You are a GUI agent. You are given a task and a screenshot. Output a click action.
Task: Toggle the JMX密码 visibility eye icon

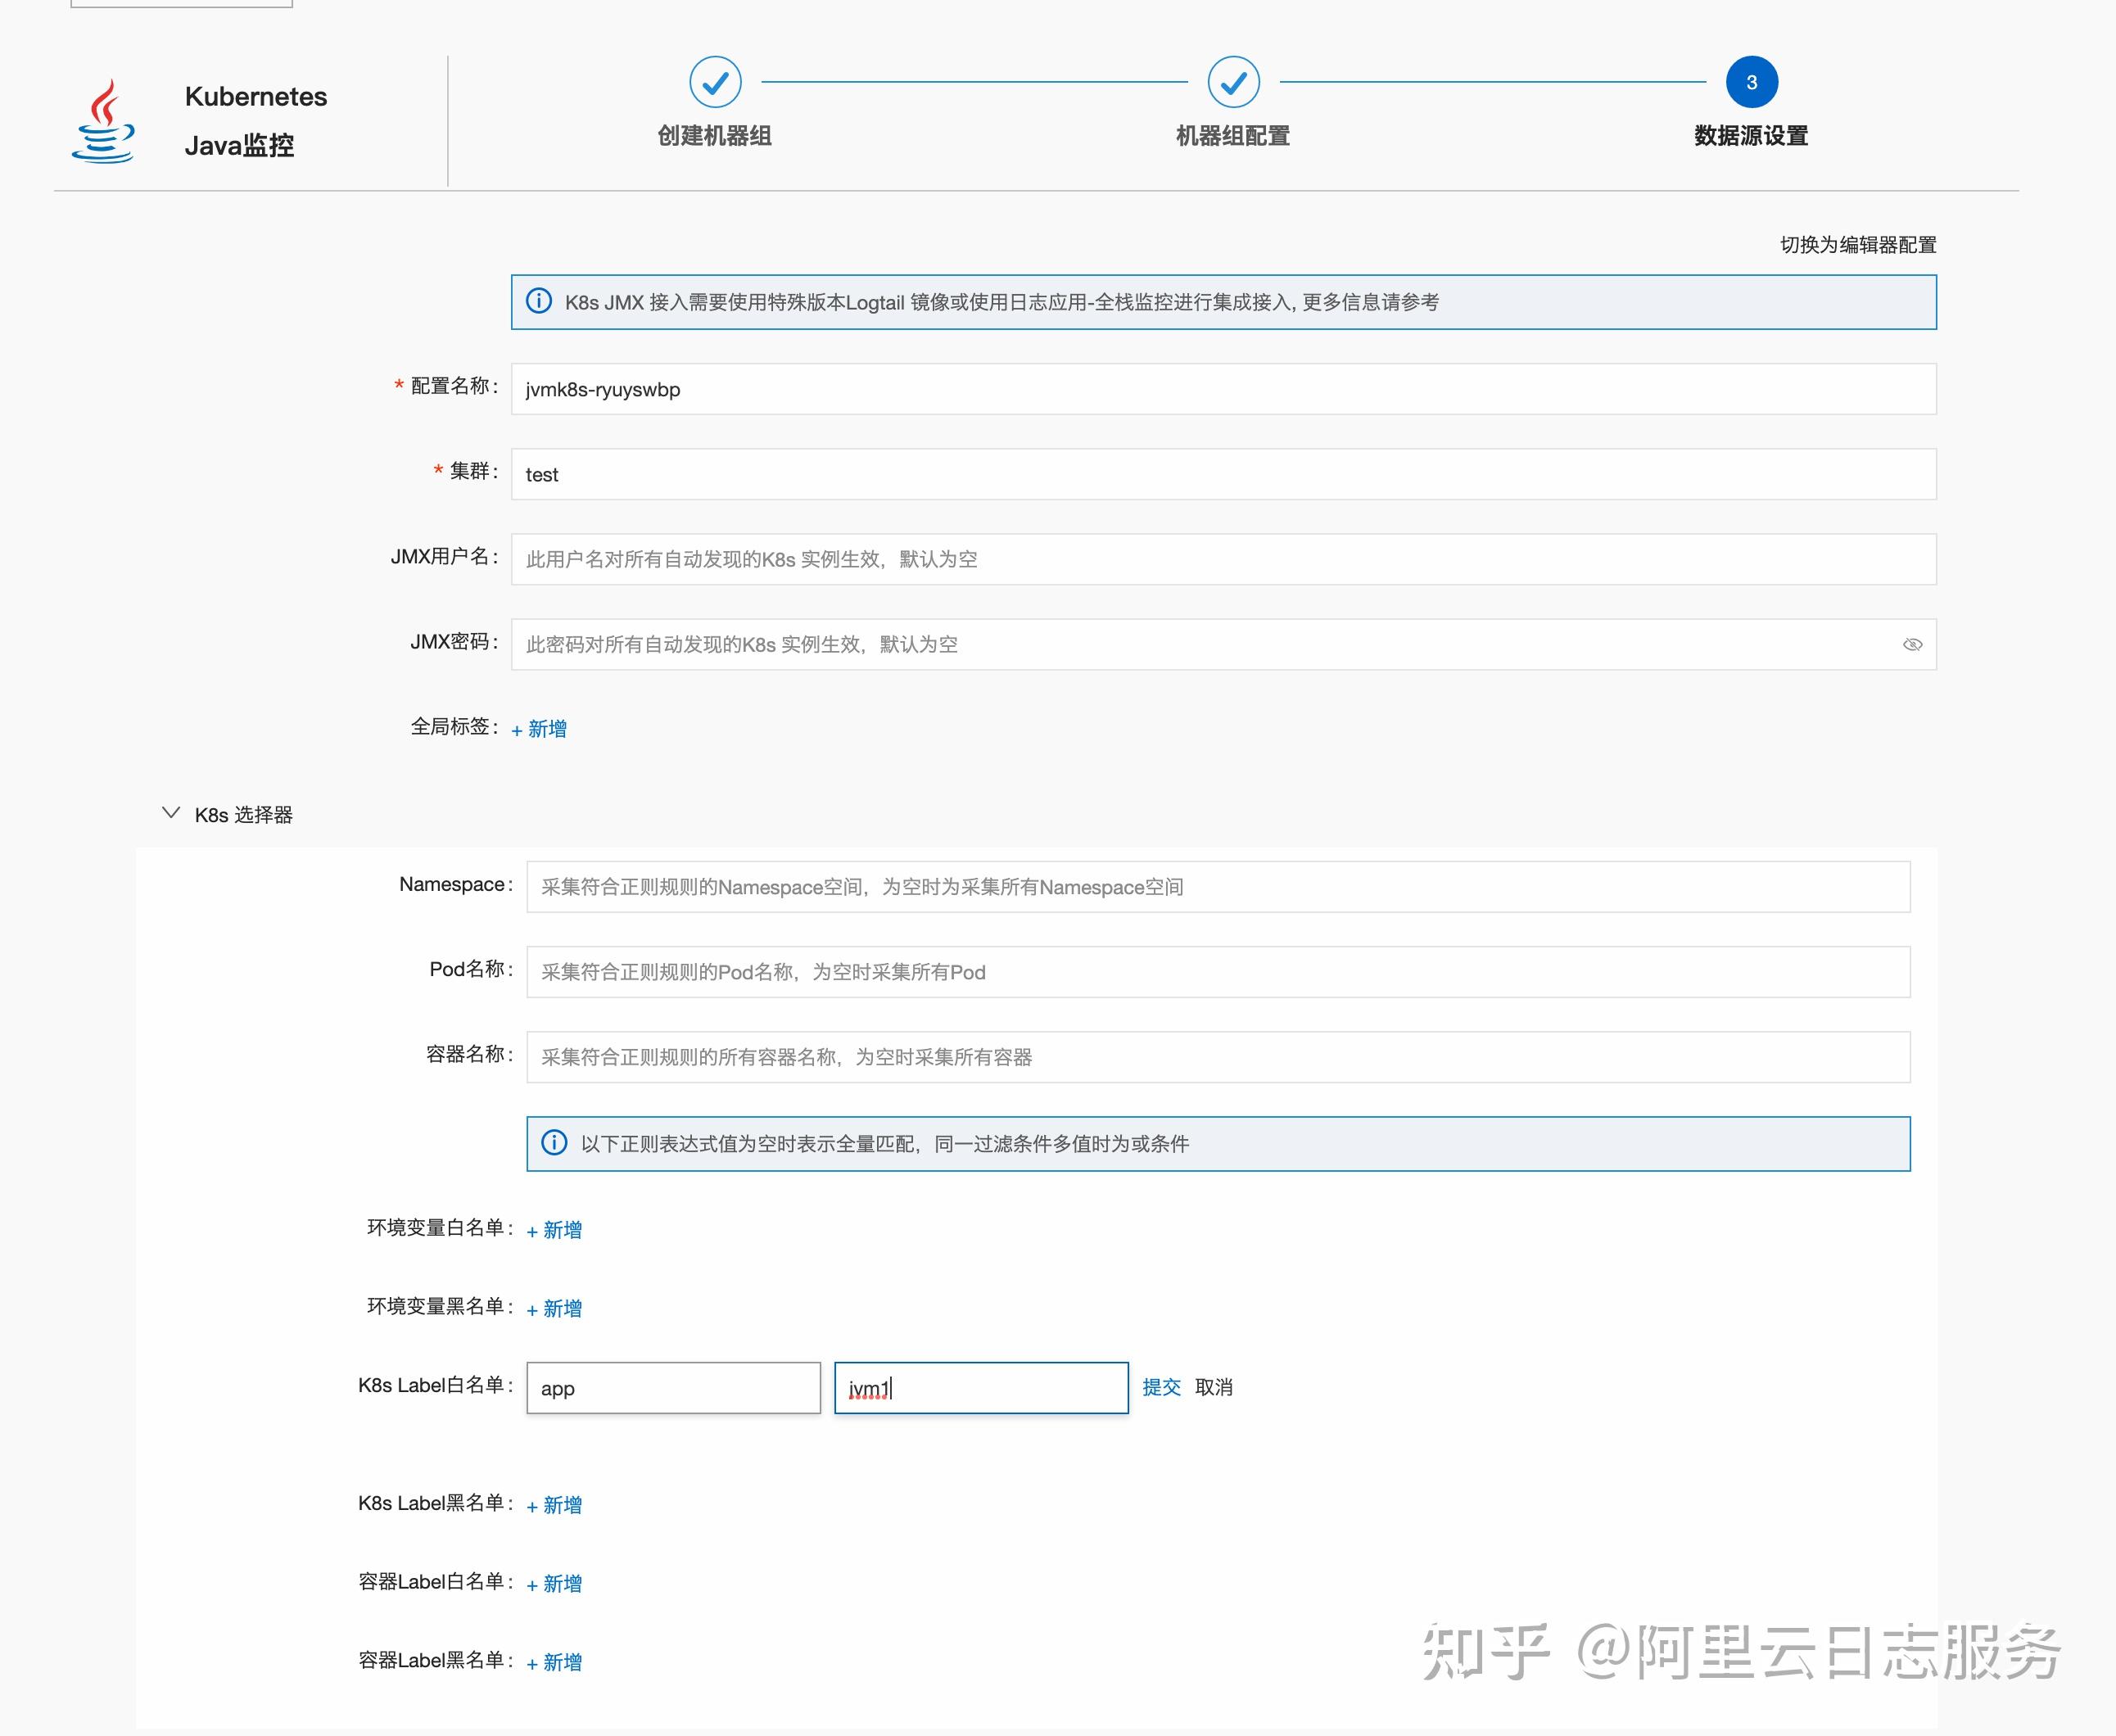click(1913, 644)
